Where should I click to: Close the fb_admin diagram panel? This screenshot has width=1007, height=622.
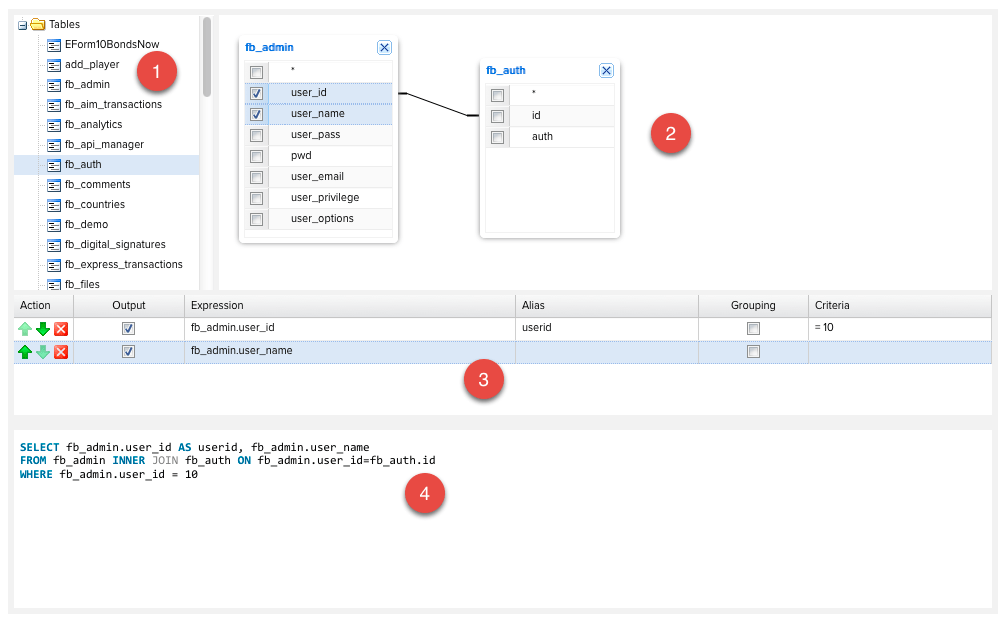pyautogui.click(x=384, y=47)
